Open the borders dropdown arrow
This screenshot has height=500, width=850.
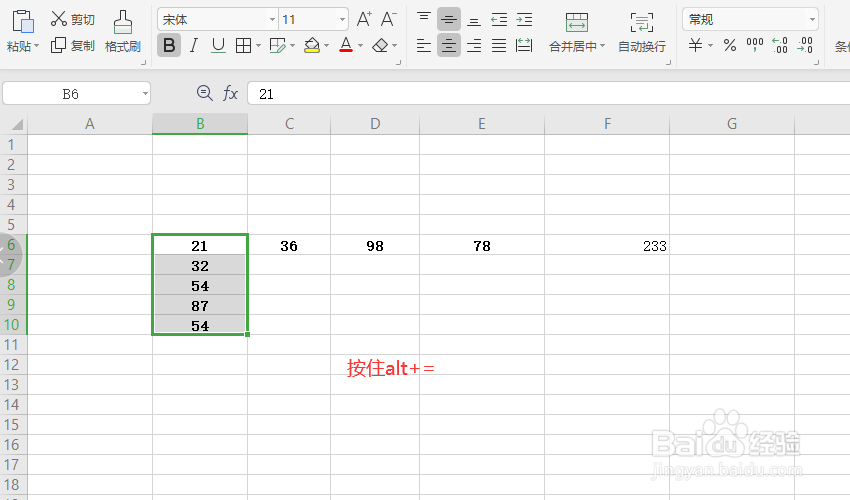[x=258, y=46]
